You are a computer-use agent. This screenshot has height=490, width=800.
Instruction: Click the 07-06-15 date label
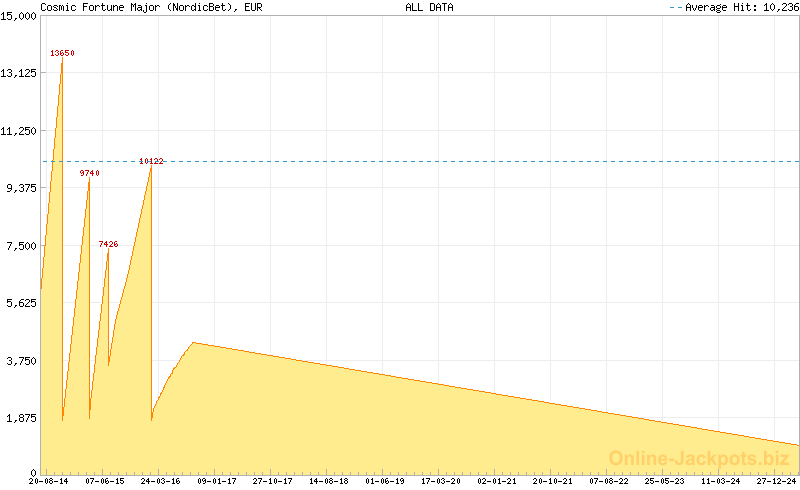105,481
